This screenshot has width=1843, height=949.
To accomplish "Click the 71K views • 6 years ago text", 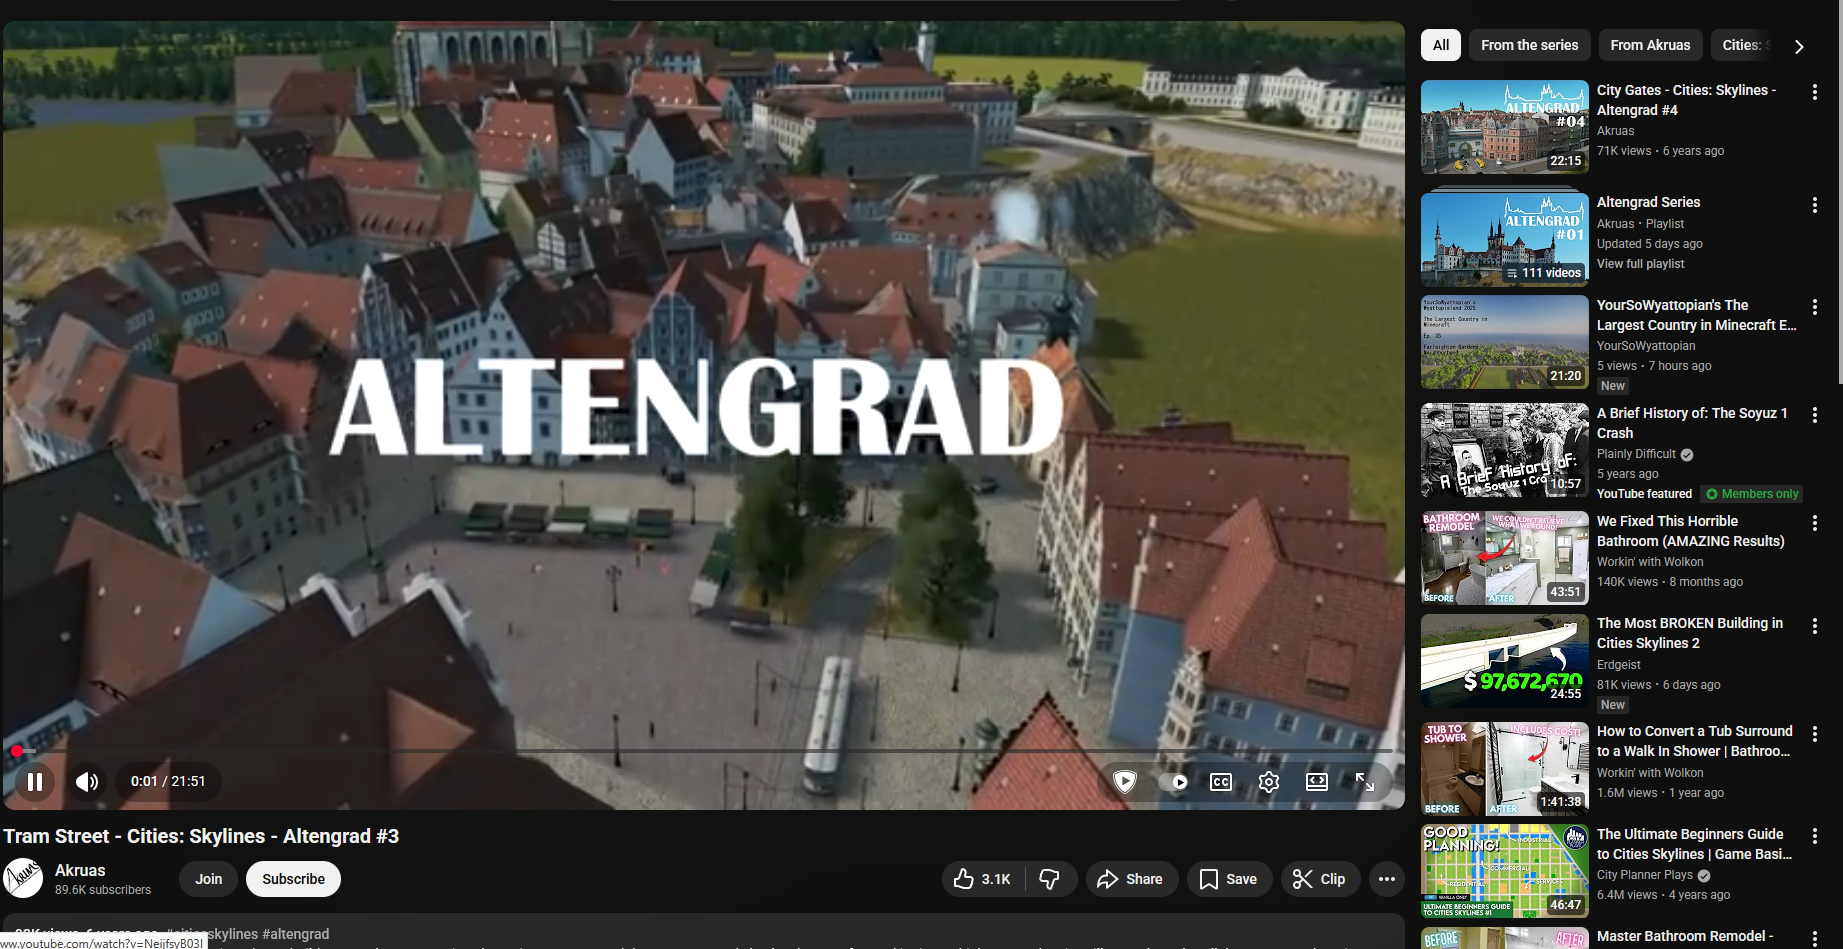I will [1661, 151].
